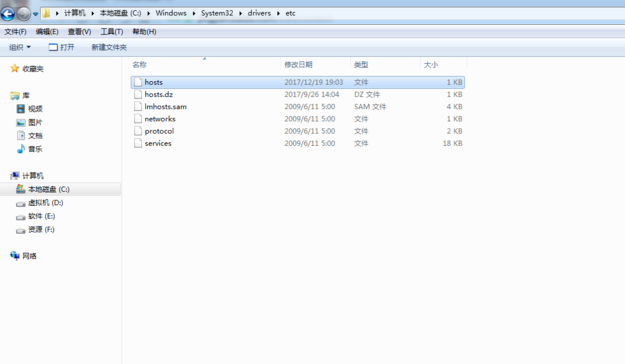Select 本地磁盘 (C:) in address path
This screenshot has width=625, height=364.
point(120,13)
